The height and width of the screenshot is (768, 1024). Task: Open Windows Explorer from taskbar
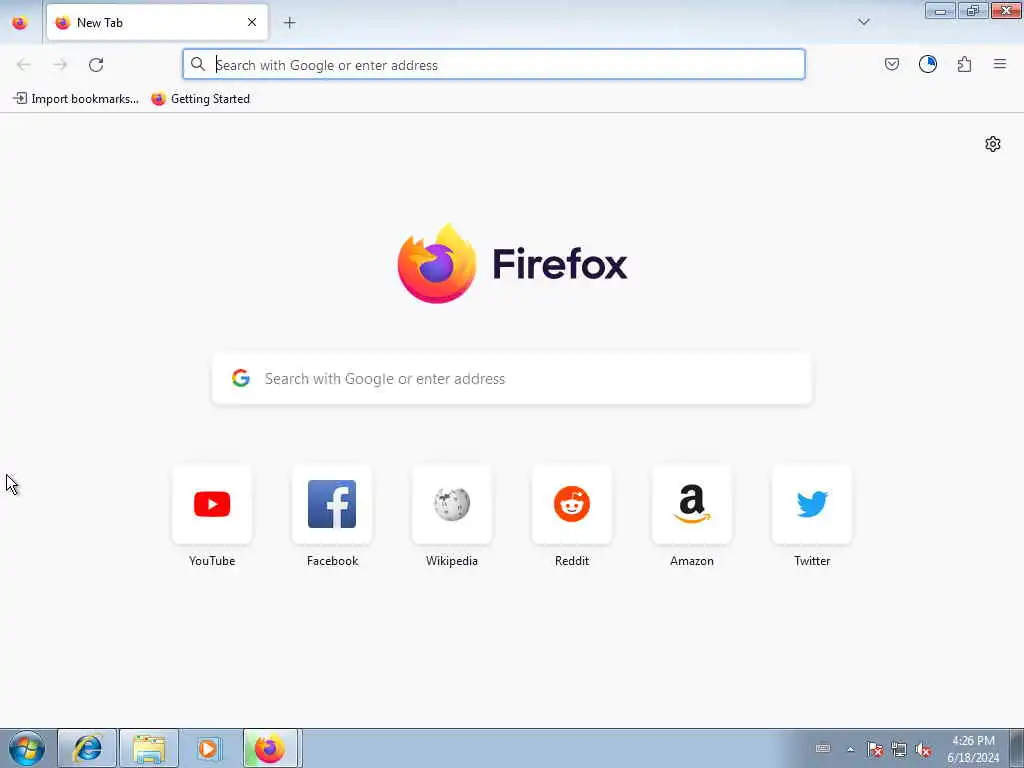(x=149, y=748)
